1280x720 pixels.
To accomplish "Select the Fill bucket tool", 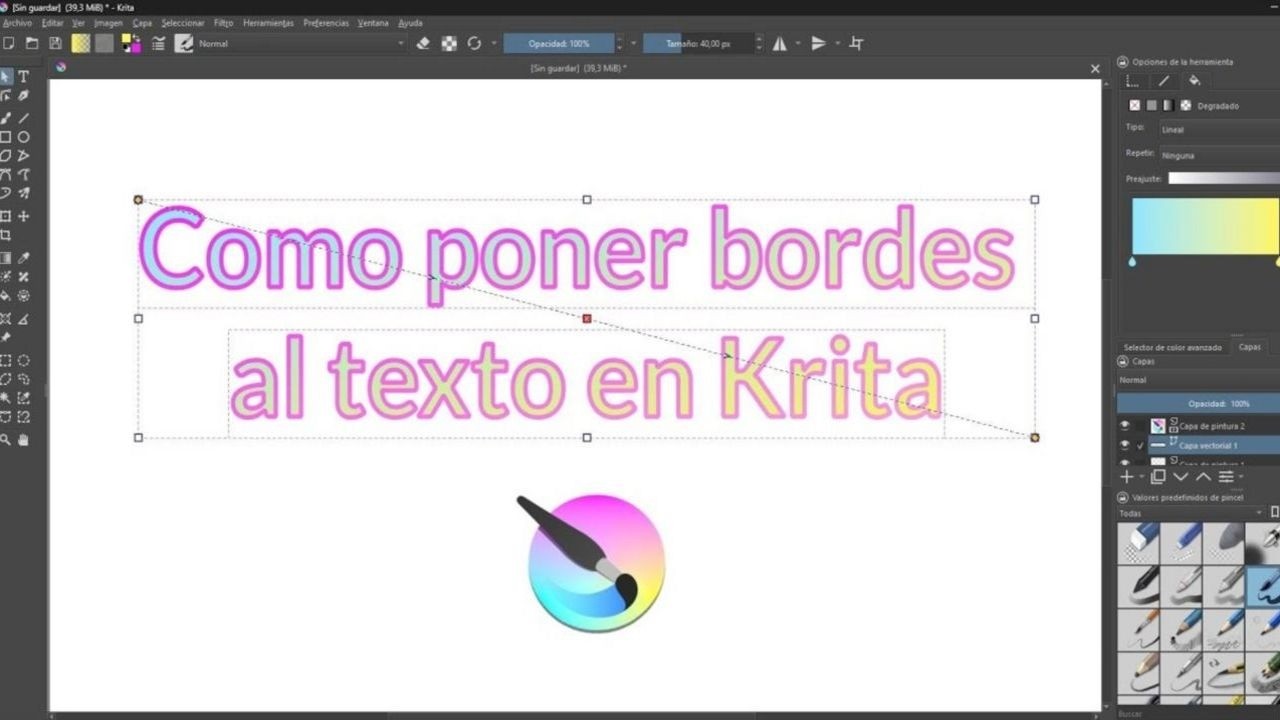I will (x=6, y=296).
